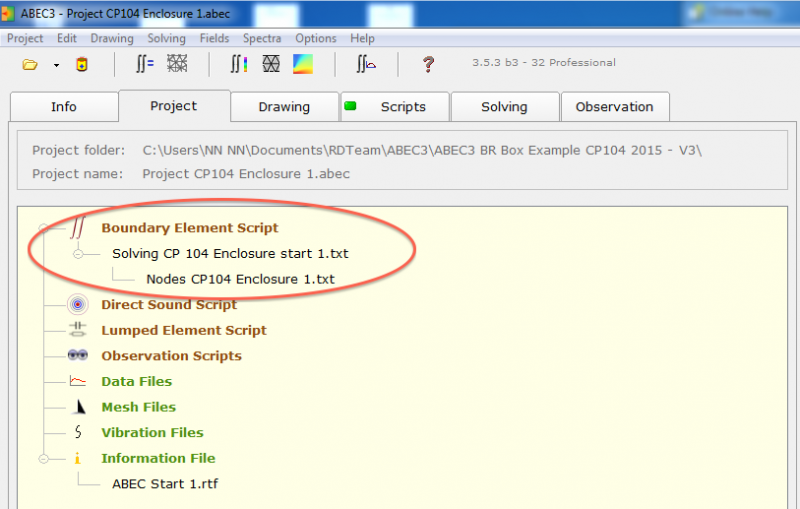Switch to the Solving tab
This screenshot has width=800, height=509.
pos(504,107)
